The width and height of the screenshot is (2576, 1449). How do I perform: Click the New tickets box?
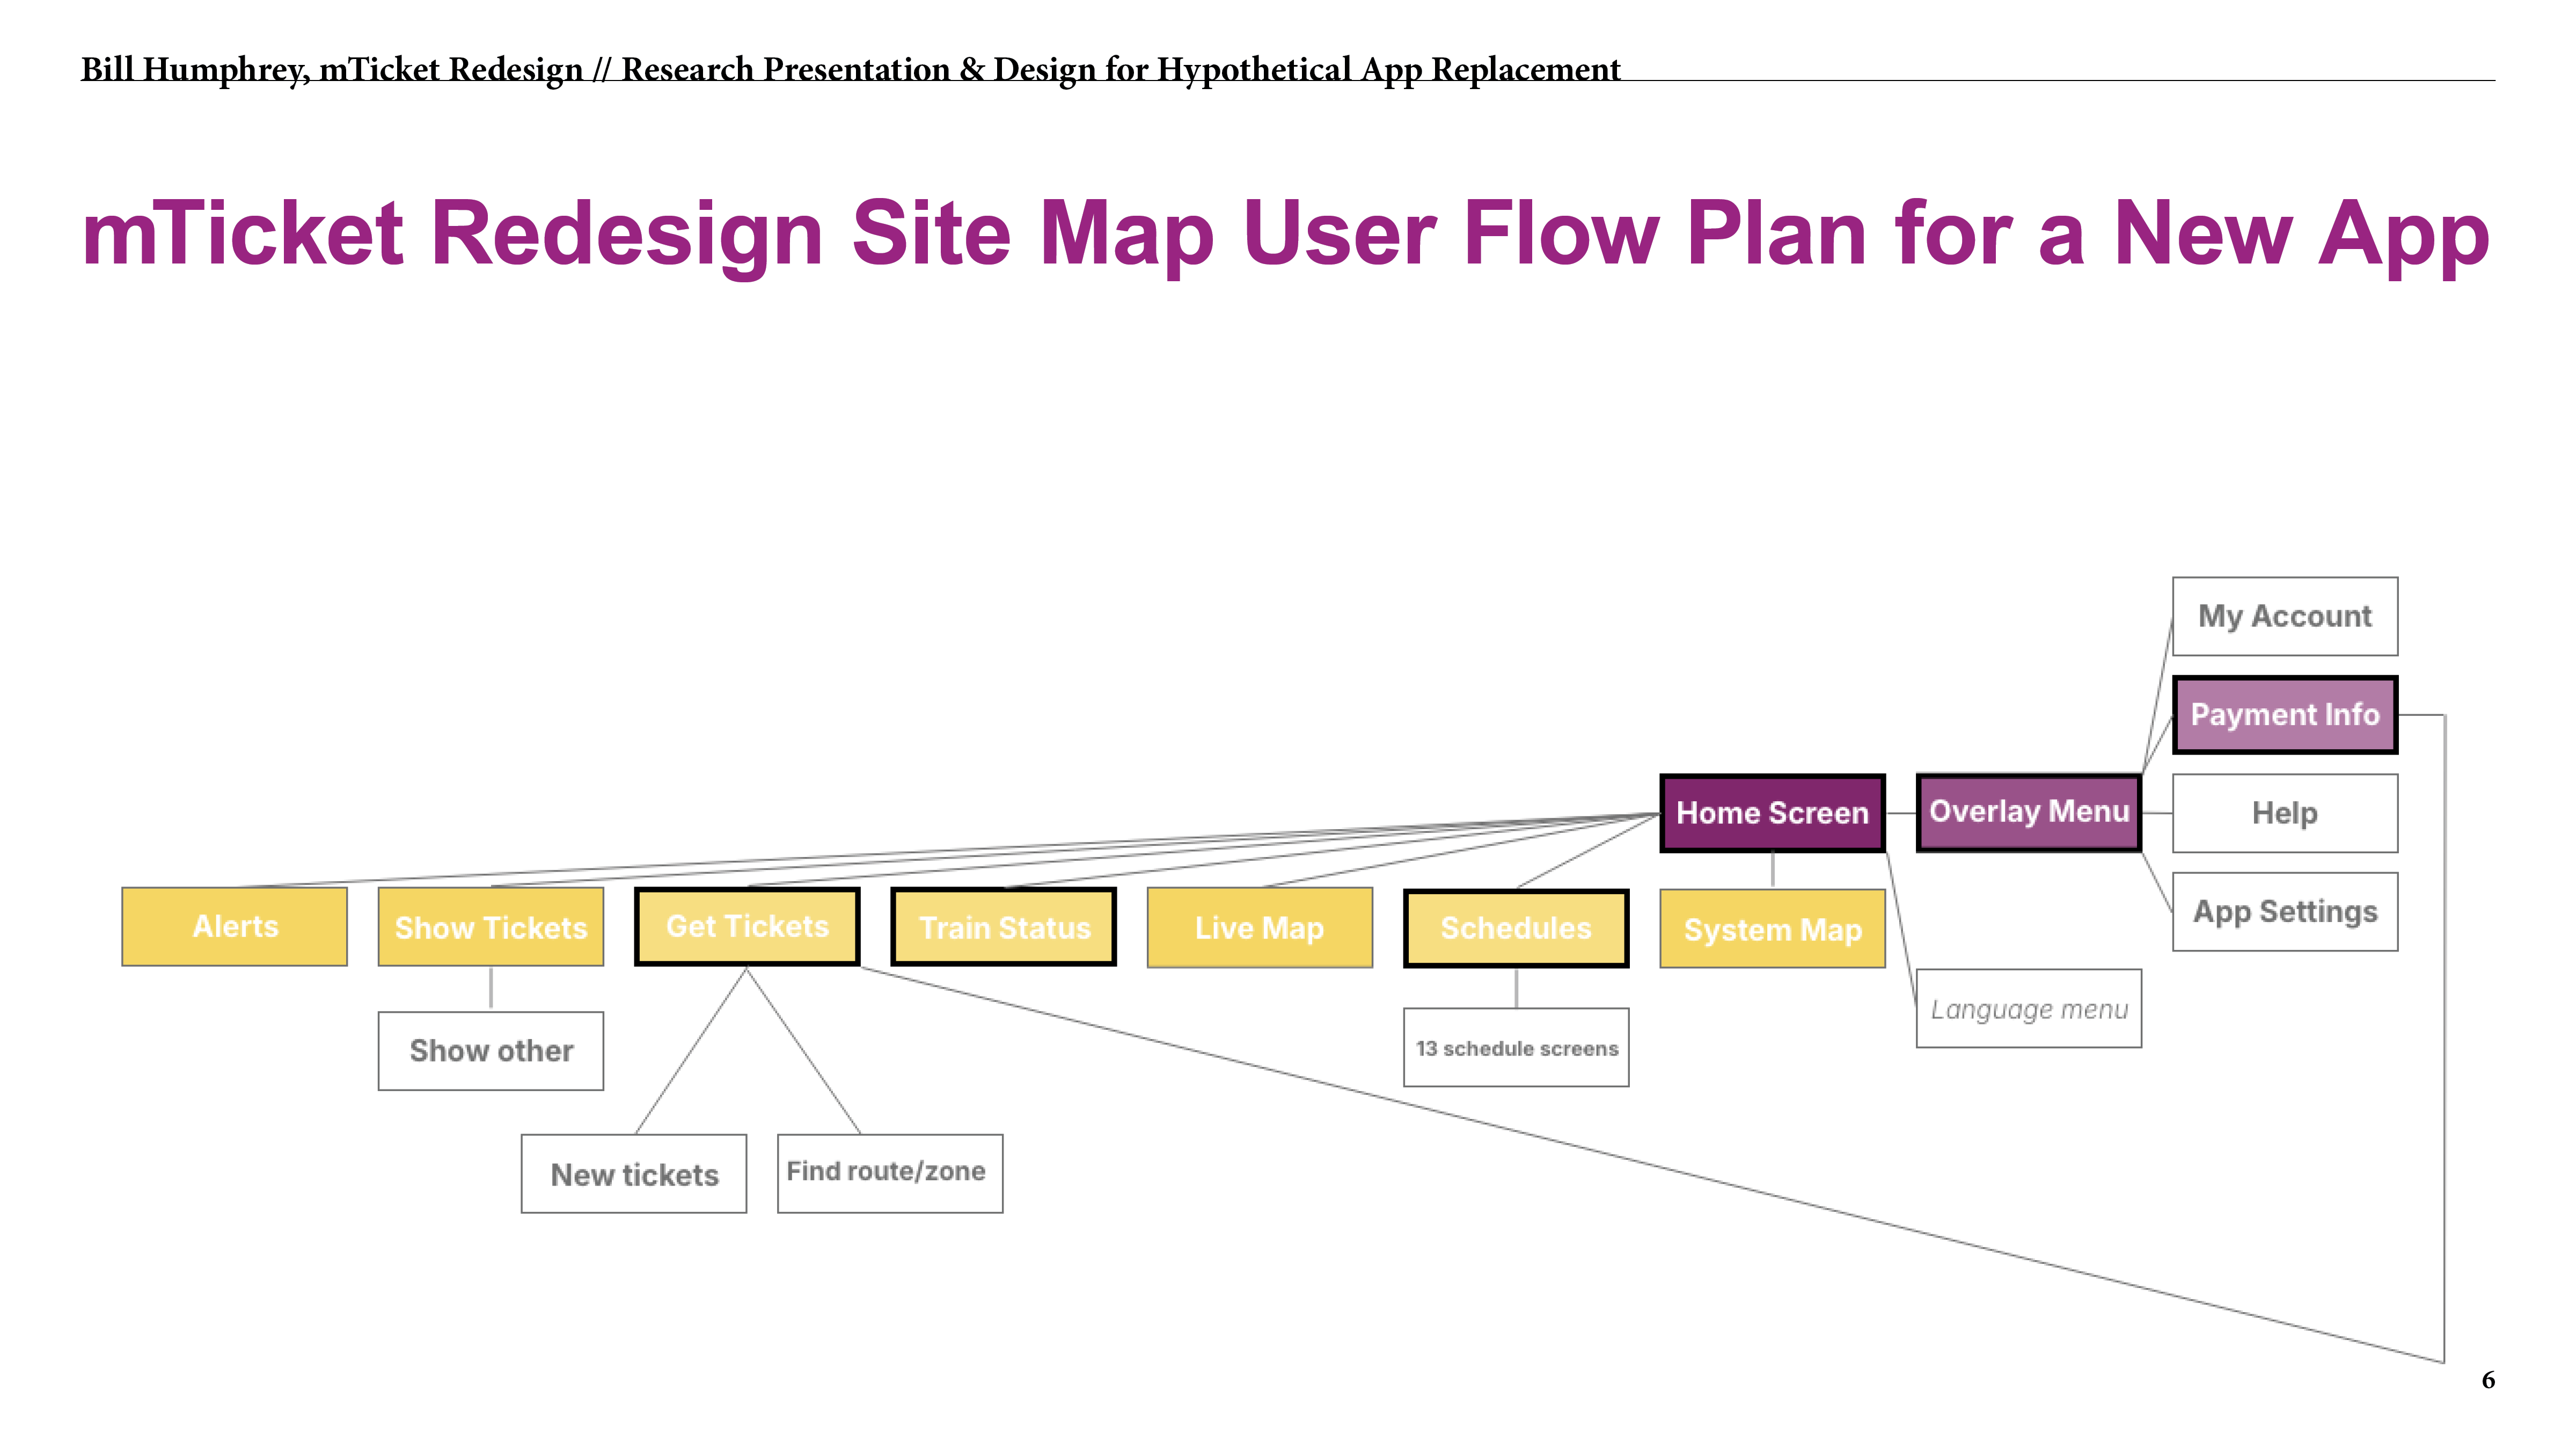[x=634, y=1174]
